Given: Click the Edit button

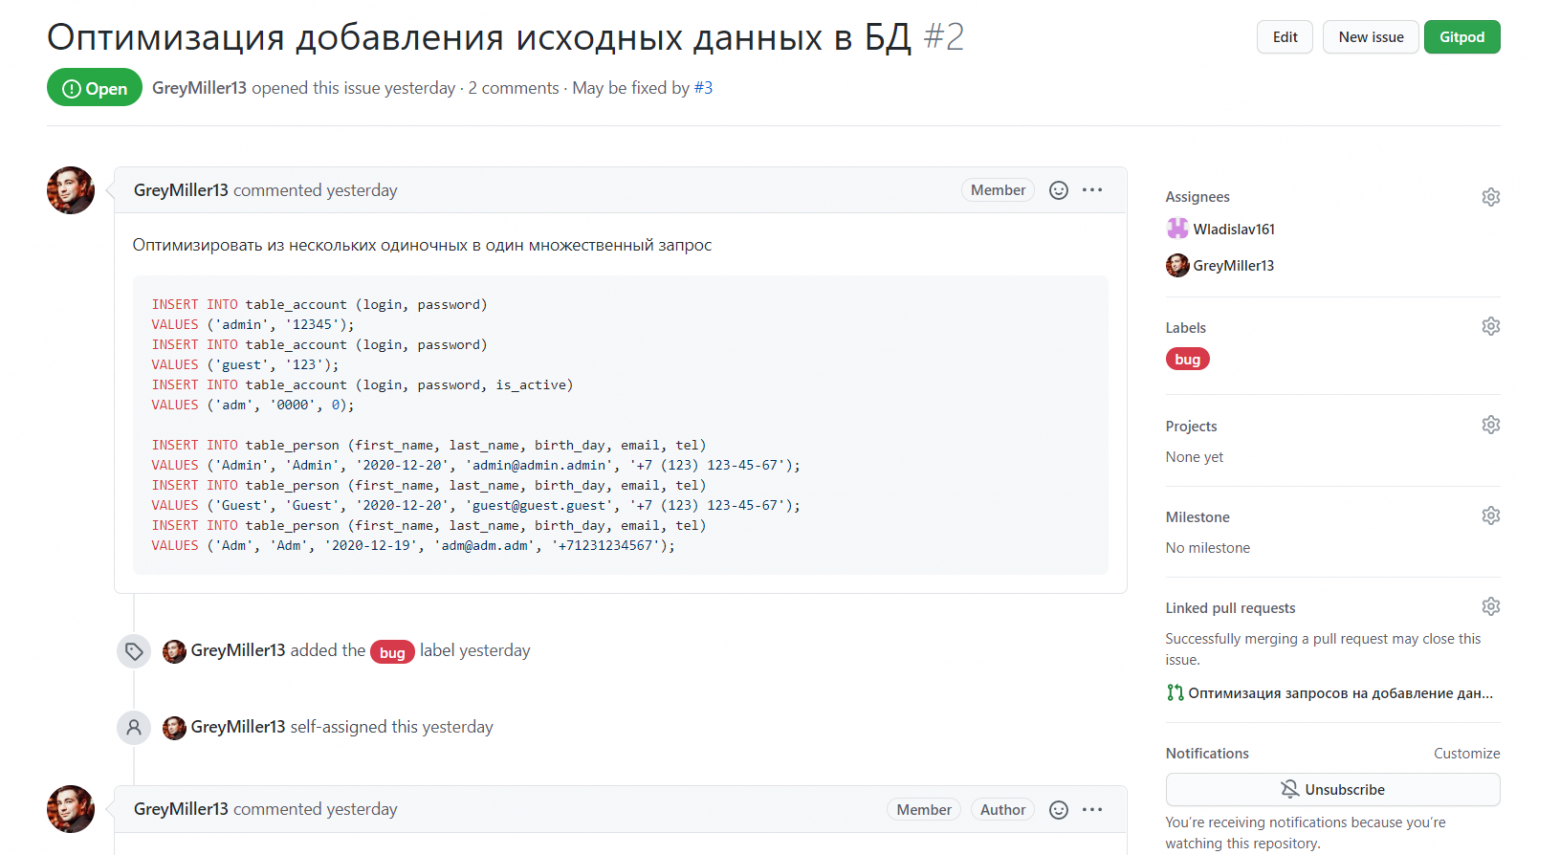Looking at the screenshot, I should click(x=1285, y=37).
